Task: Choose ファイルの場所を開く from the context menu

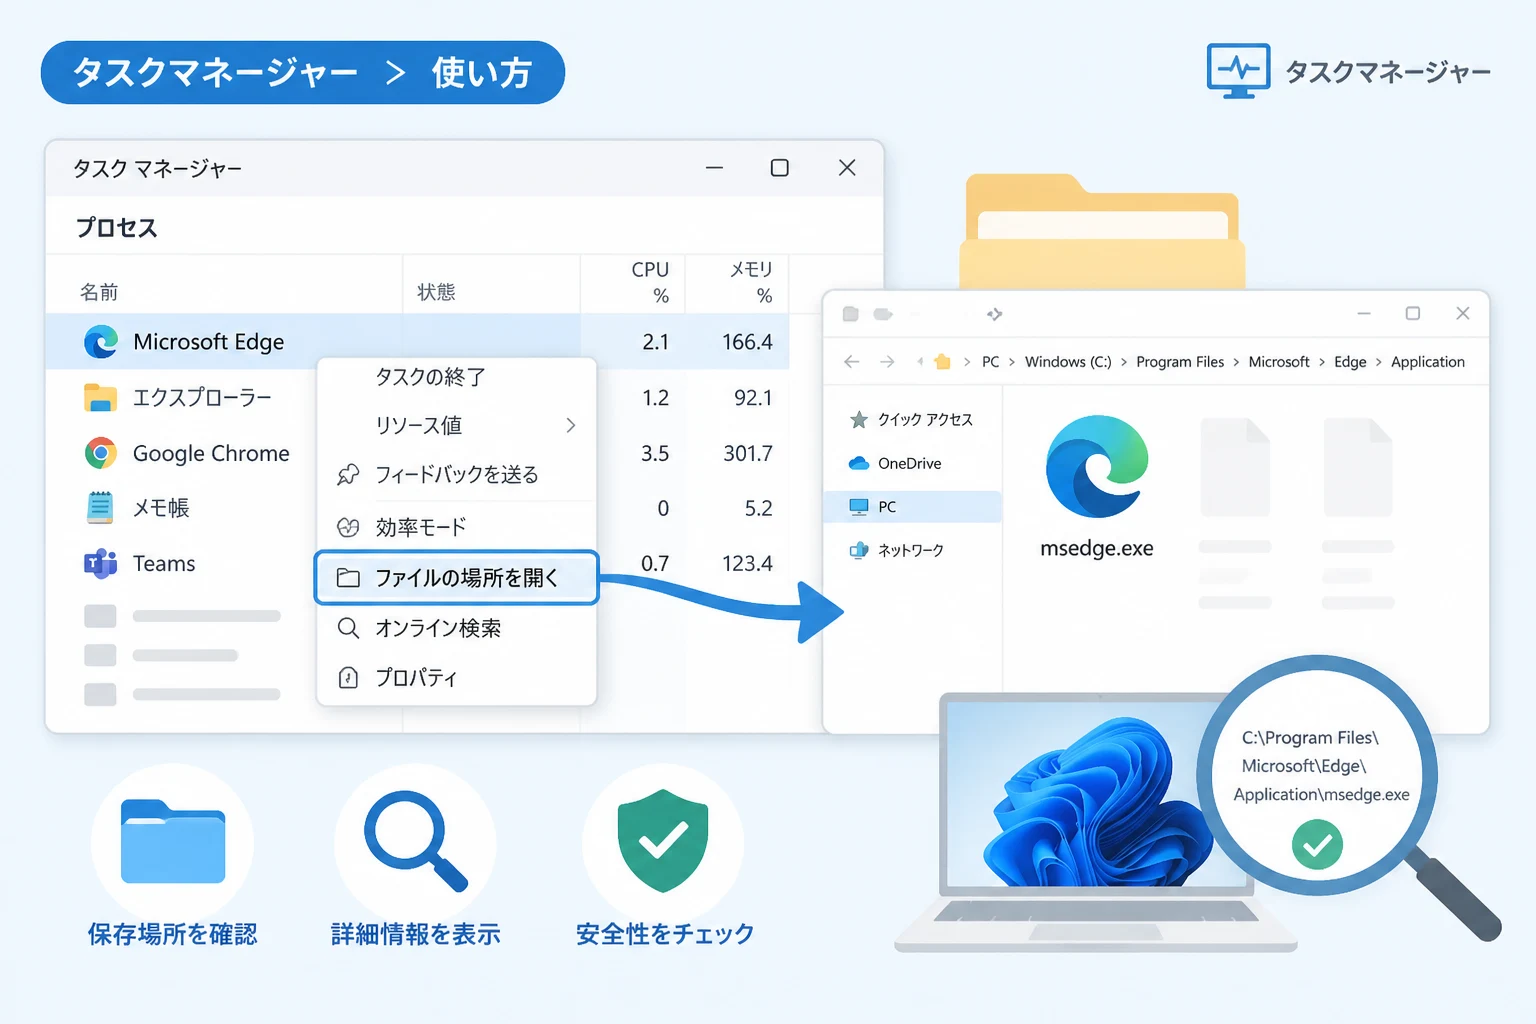Action: [x=457, y=578]
